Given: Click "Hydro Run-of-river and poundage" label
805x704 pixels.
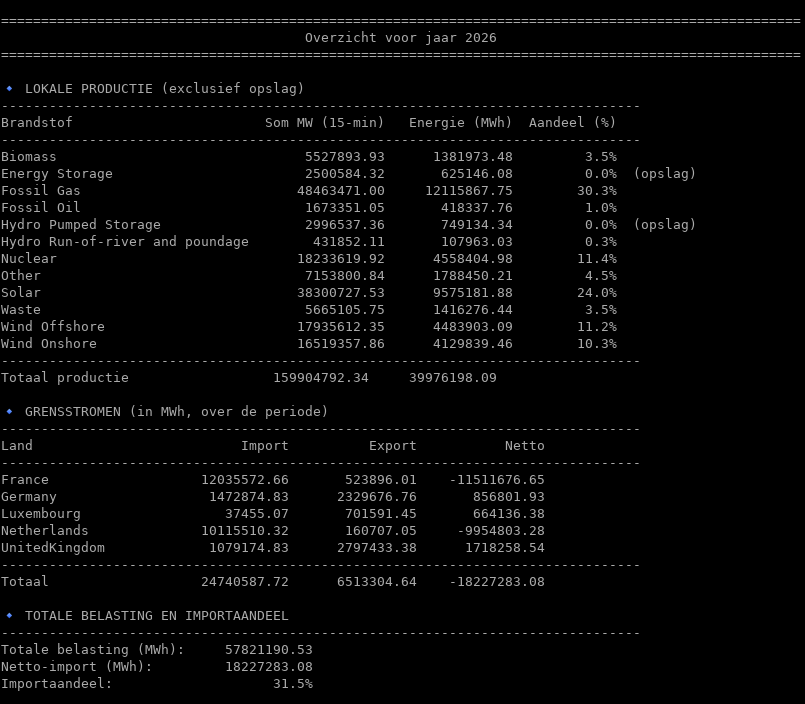Looking at the screenshot, I should coord(125,241).
